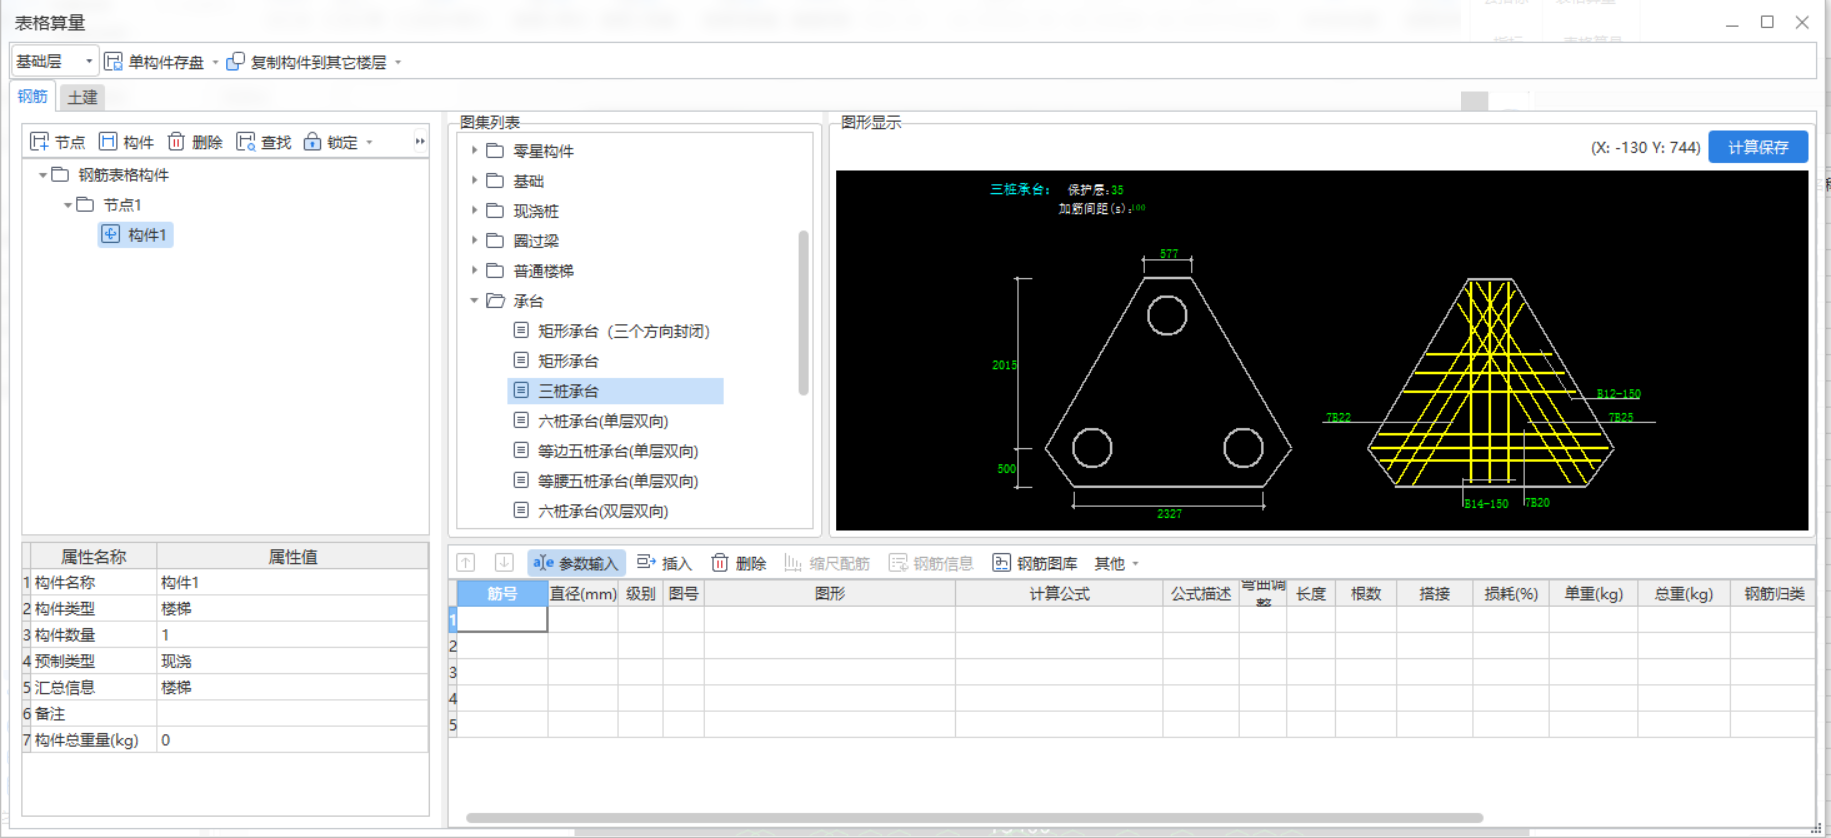This screenshot has height=838, width=1831.
Task: Click the 参数输入 parameter input button
Action: click(576, 563)
